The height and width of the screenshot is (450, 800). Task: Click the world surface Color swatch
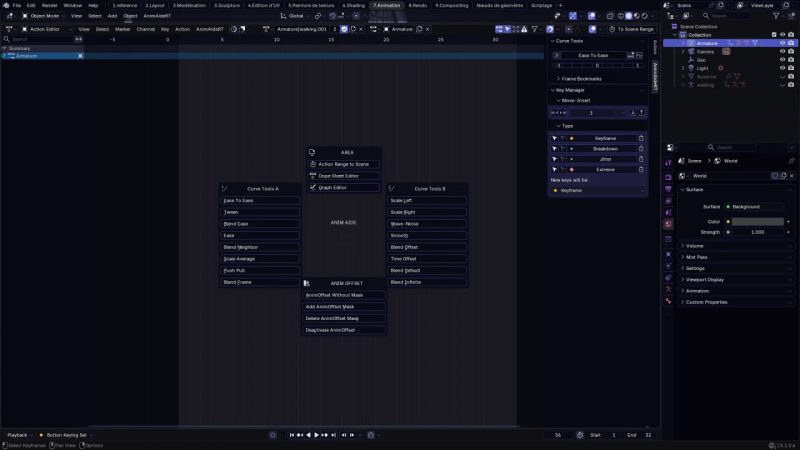pyautogui.click(x=758, y=221)
